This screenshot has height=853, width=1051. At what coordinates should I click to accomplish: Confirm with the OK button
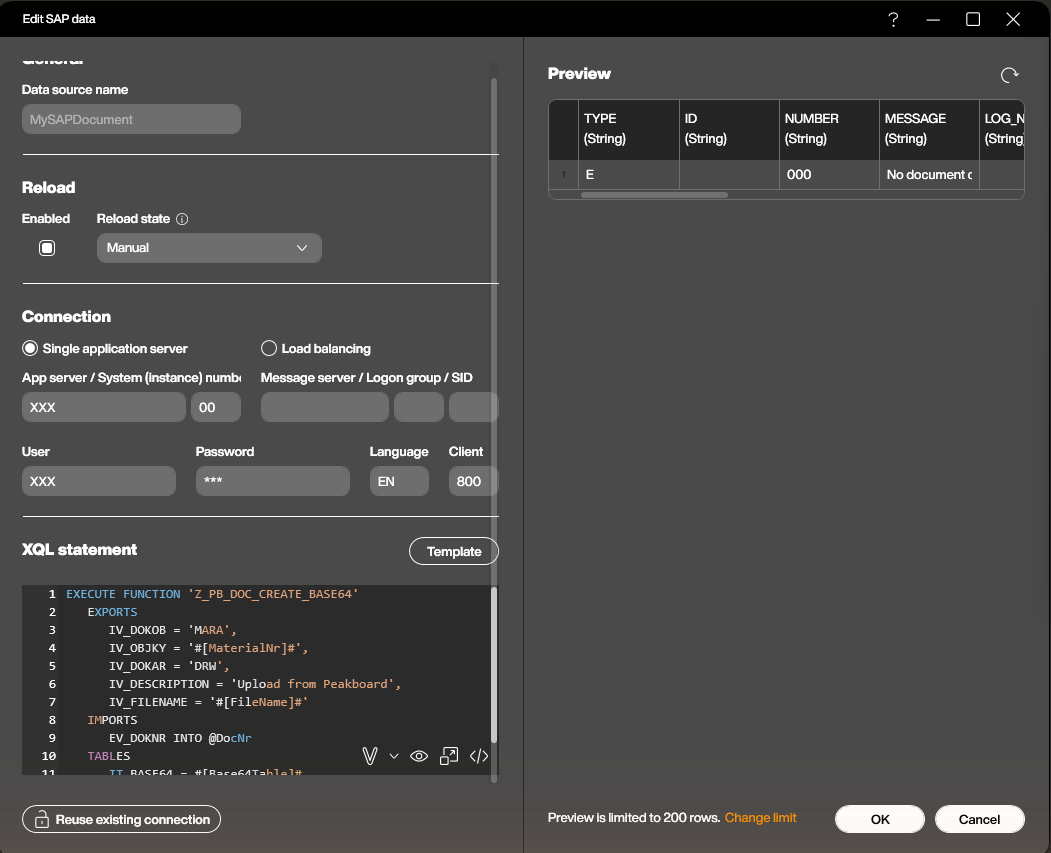[879, 819]
